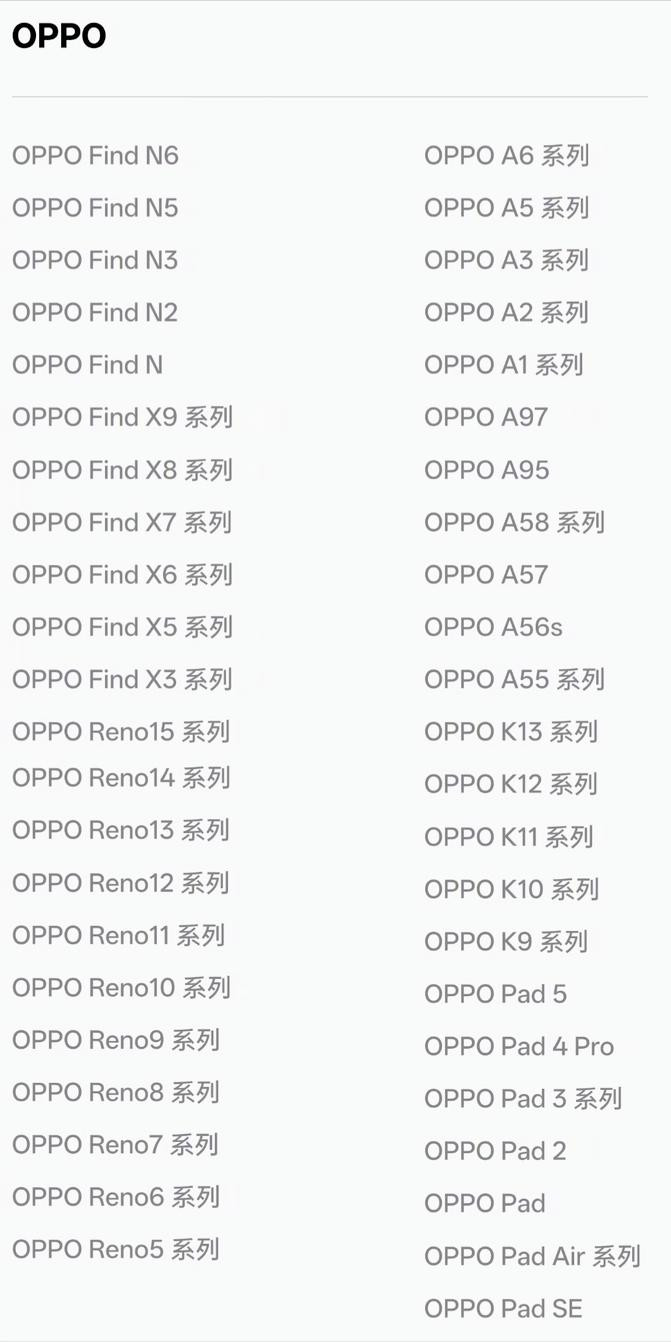Open the OPPO Pad SE link
671x1342 pixels.
503,1309
